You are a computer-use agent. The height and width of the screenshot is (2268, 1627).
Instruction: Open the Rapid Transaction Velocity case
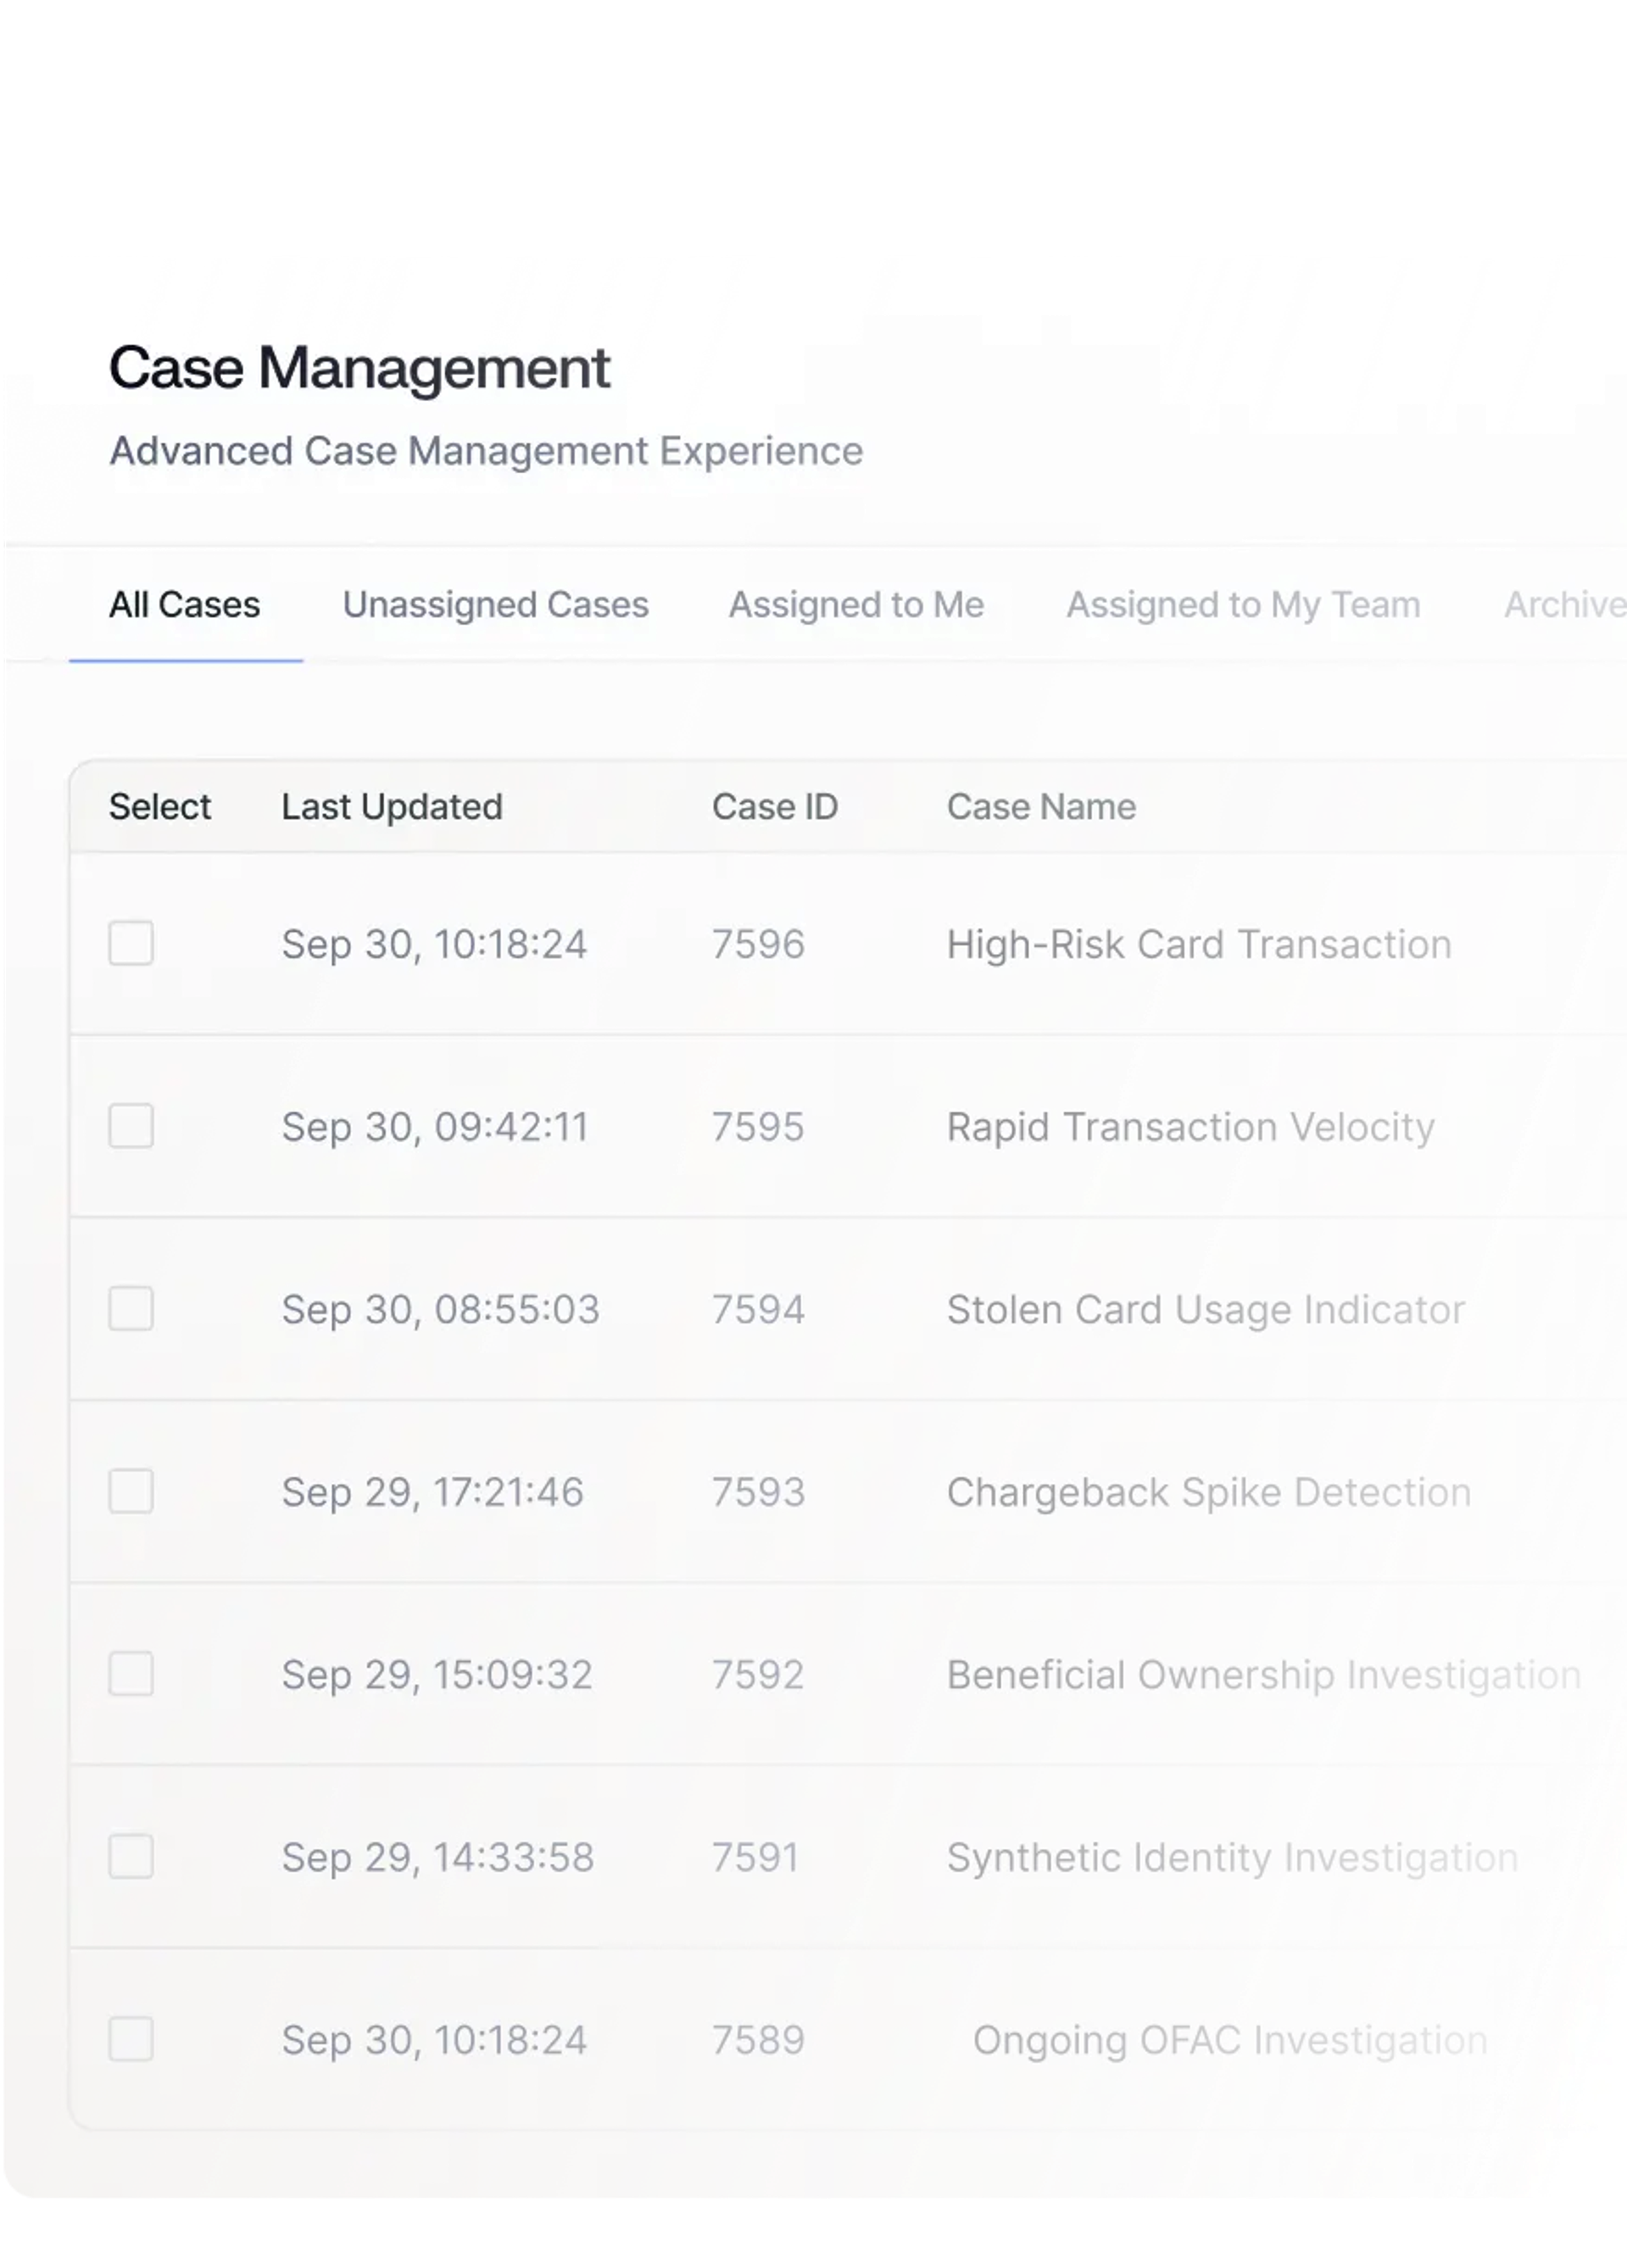coord(1191,1128)
